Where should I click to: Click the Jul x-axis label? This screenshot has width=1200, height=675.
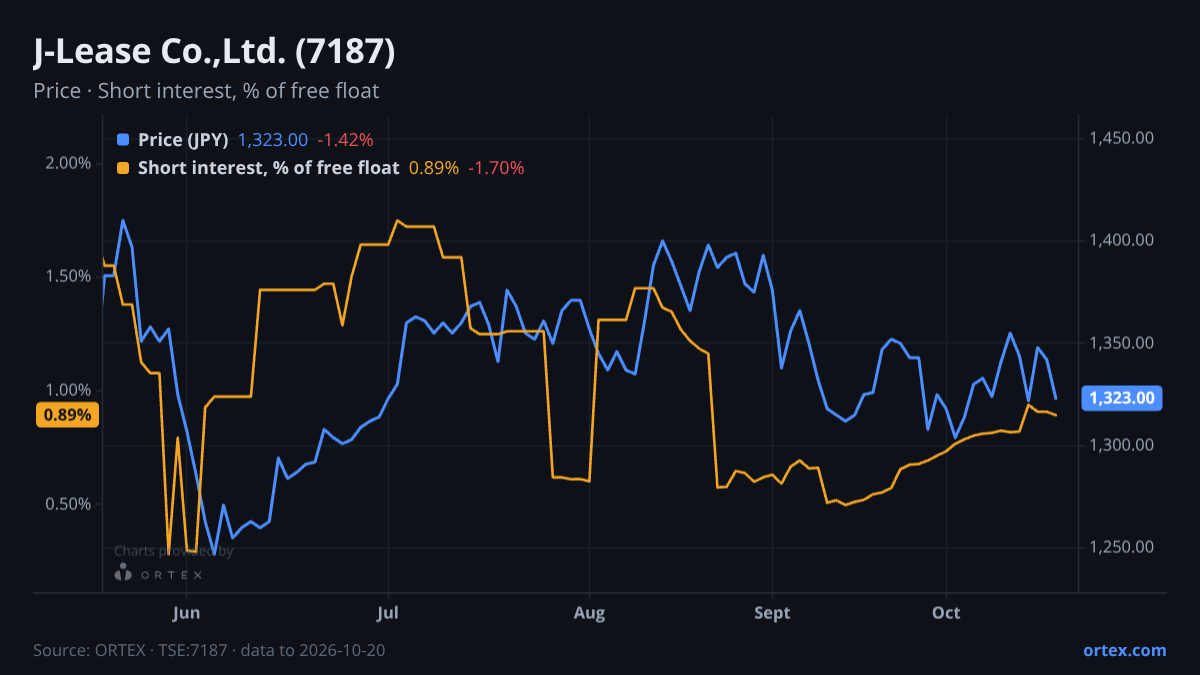pyautogui.click(x=389, y=612)
